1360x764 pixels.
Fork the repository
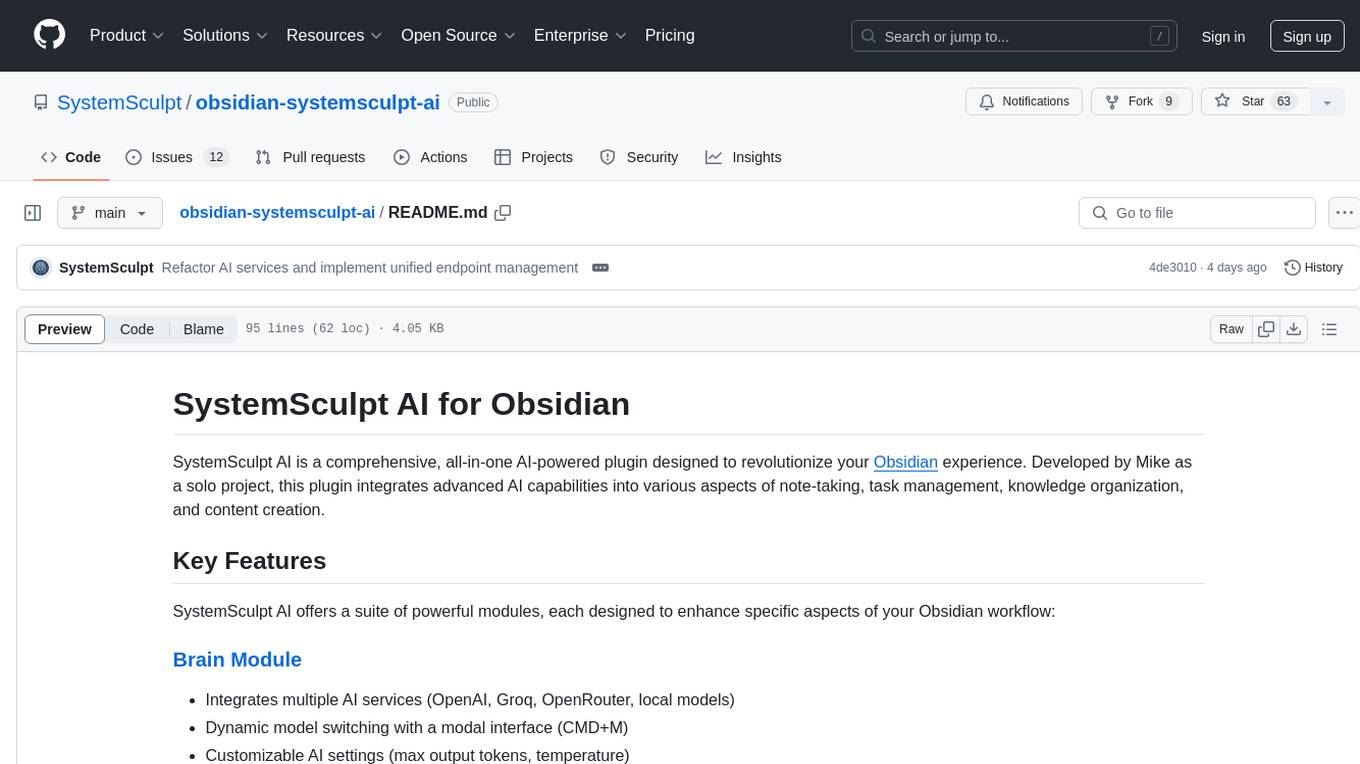point(1140,102)
